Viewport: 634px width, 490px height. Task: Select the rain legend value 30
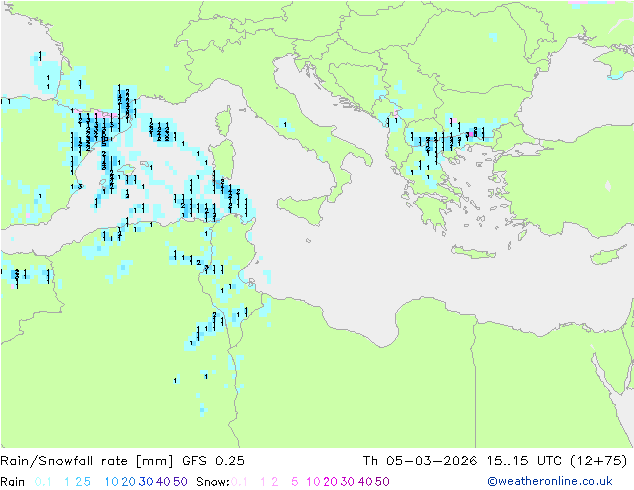(146, 482)
